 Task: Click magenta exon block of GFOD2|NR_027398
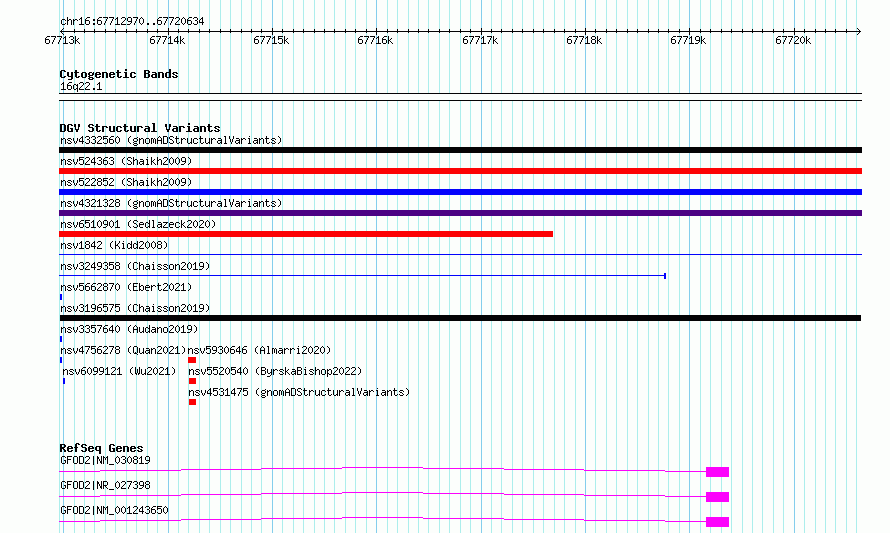pyautogui.click(x=717, y=497)
